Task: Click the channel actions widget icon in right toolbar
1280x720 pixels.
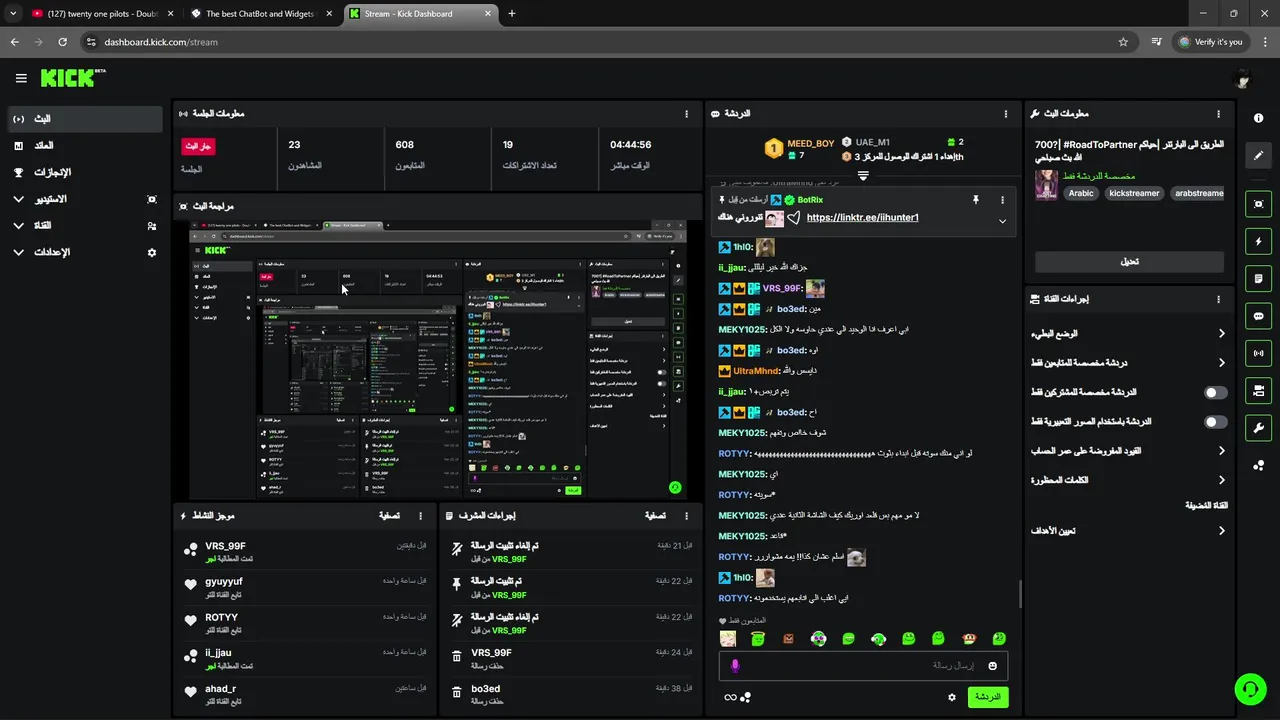Action: 1258,390
